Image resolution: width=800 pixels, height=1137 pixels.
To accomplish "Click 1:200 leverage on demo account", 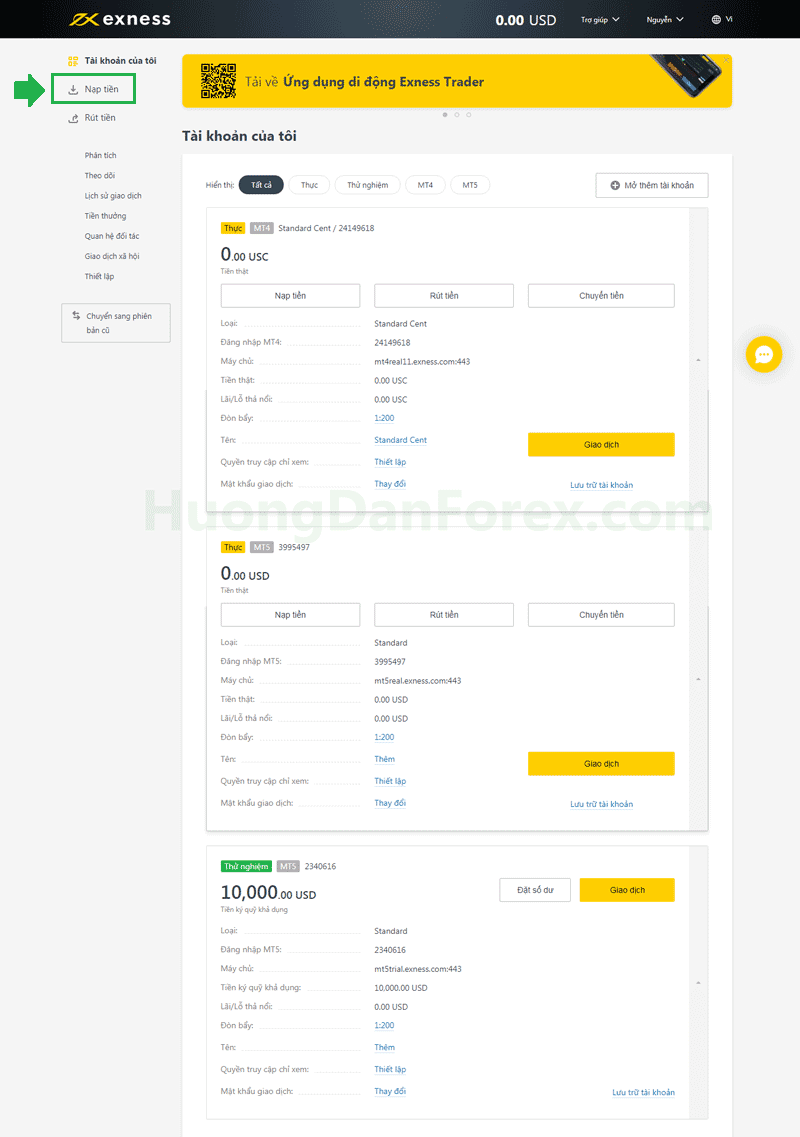I will [x=384, y=1025].
